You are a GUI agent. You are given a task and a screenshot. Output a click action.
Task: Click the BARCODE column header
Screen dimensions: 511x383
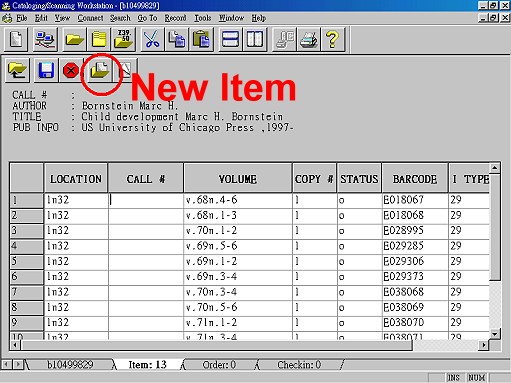pos(415,179)
